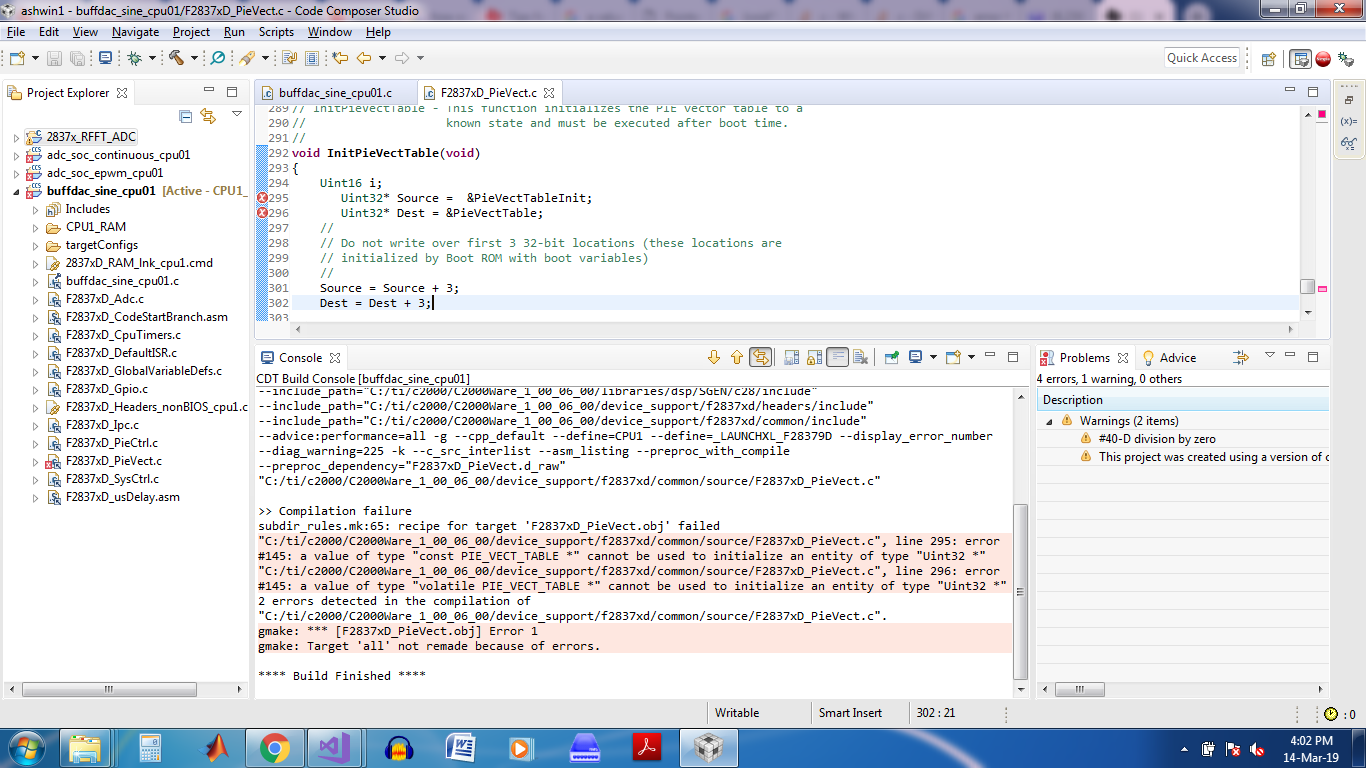
Task: Expand the Includes folder node
Action: click(36, 209)
